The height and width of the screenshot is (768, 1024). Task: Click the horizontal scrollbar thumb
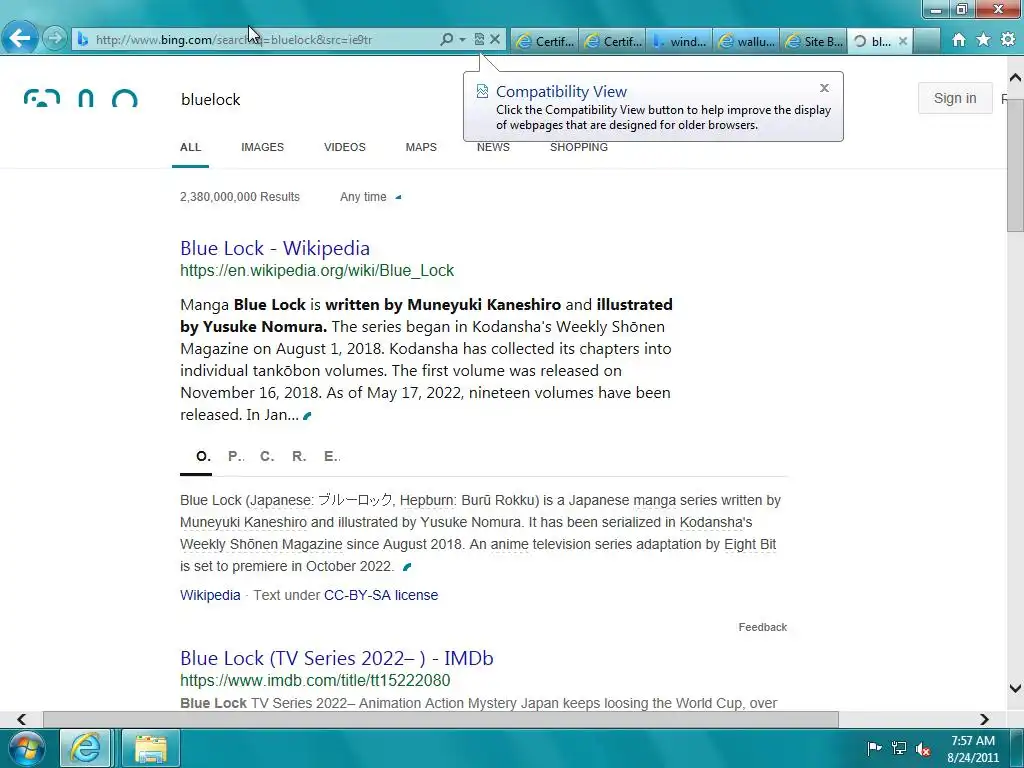(441, 719)
